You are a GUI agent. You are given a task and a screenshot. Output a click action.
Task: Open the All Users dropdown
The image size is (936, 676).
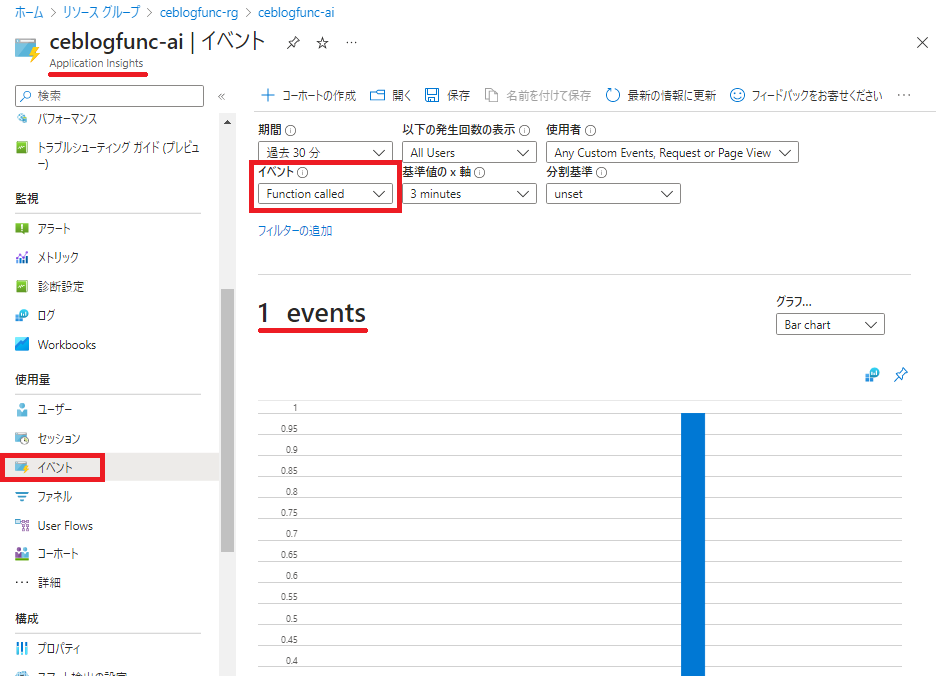click(x=469, y=152)
